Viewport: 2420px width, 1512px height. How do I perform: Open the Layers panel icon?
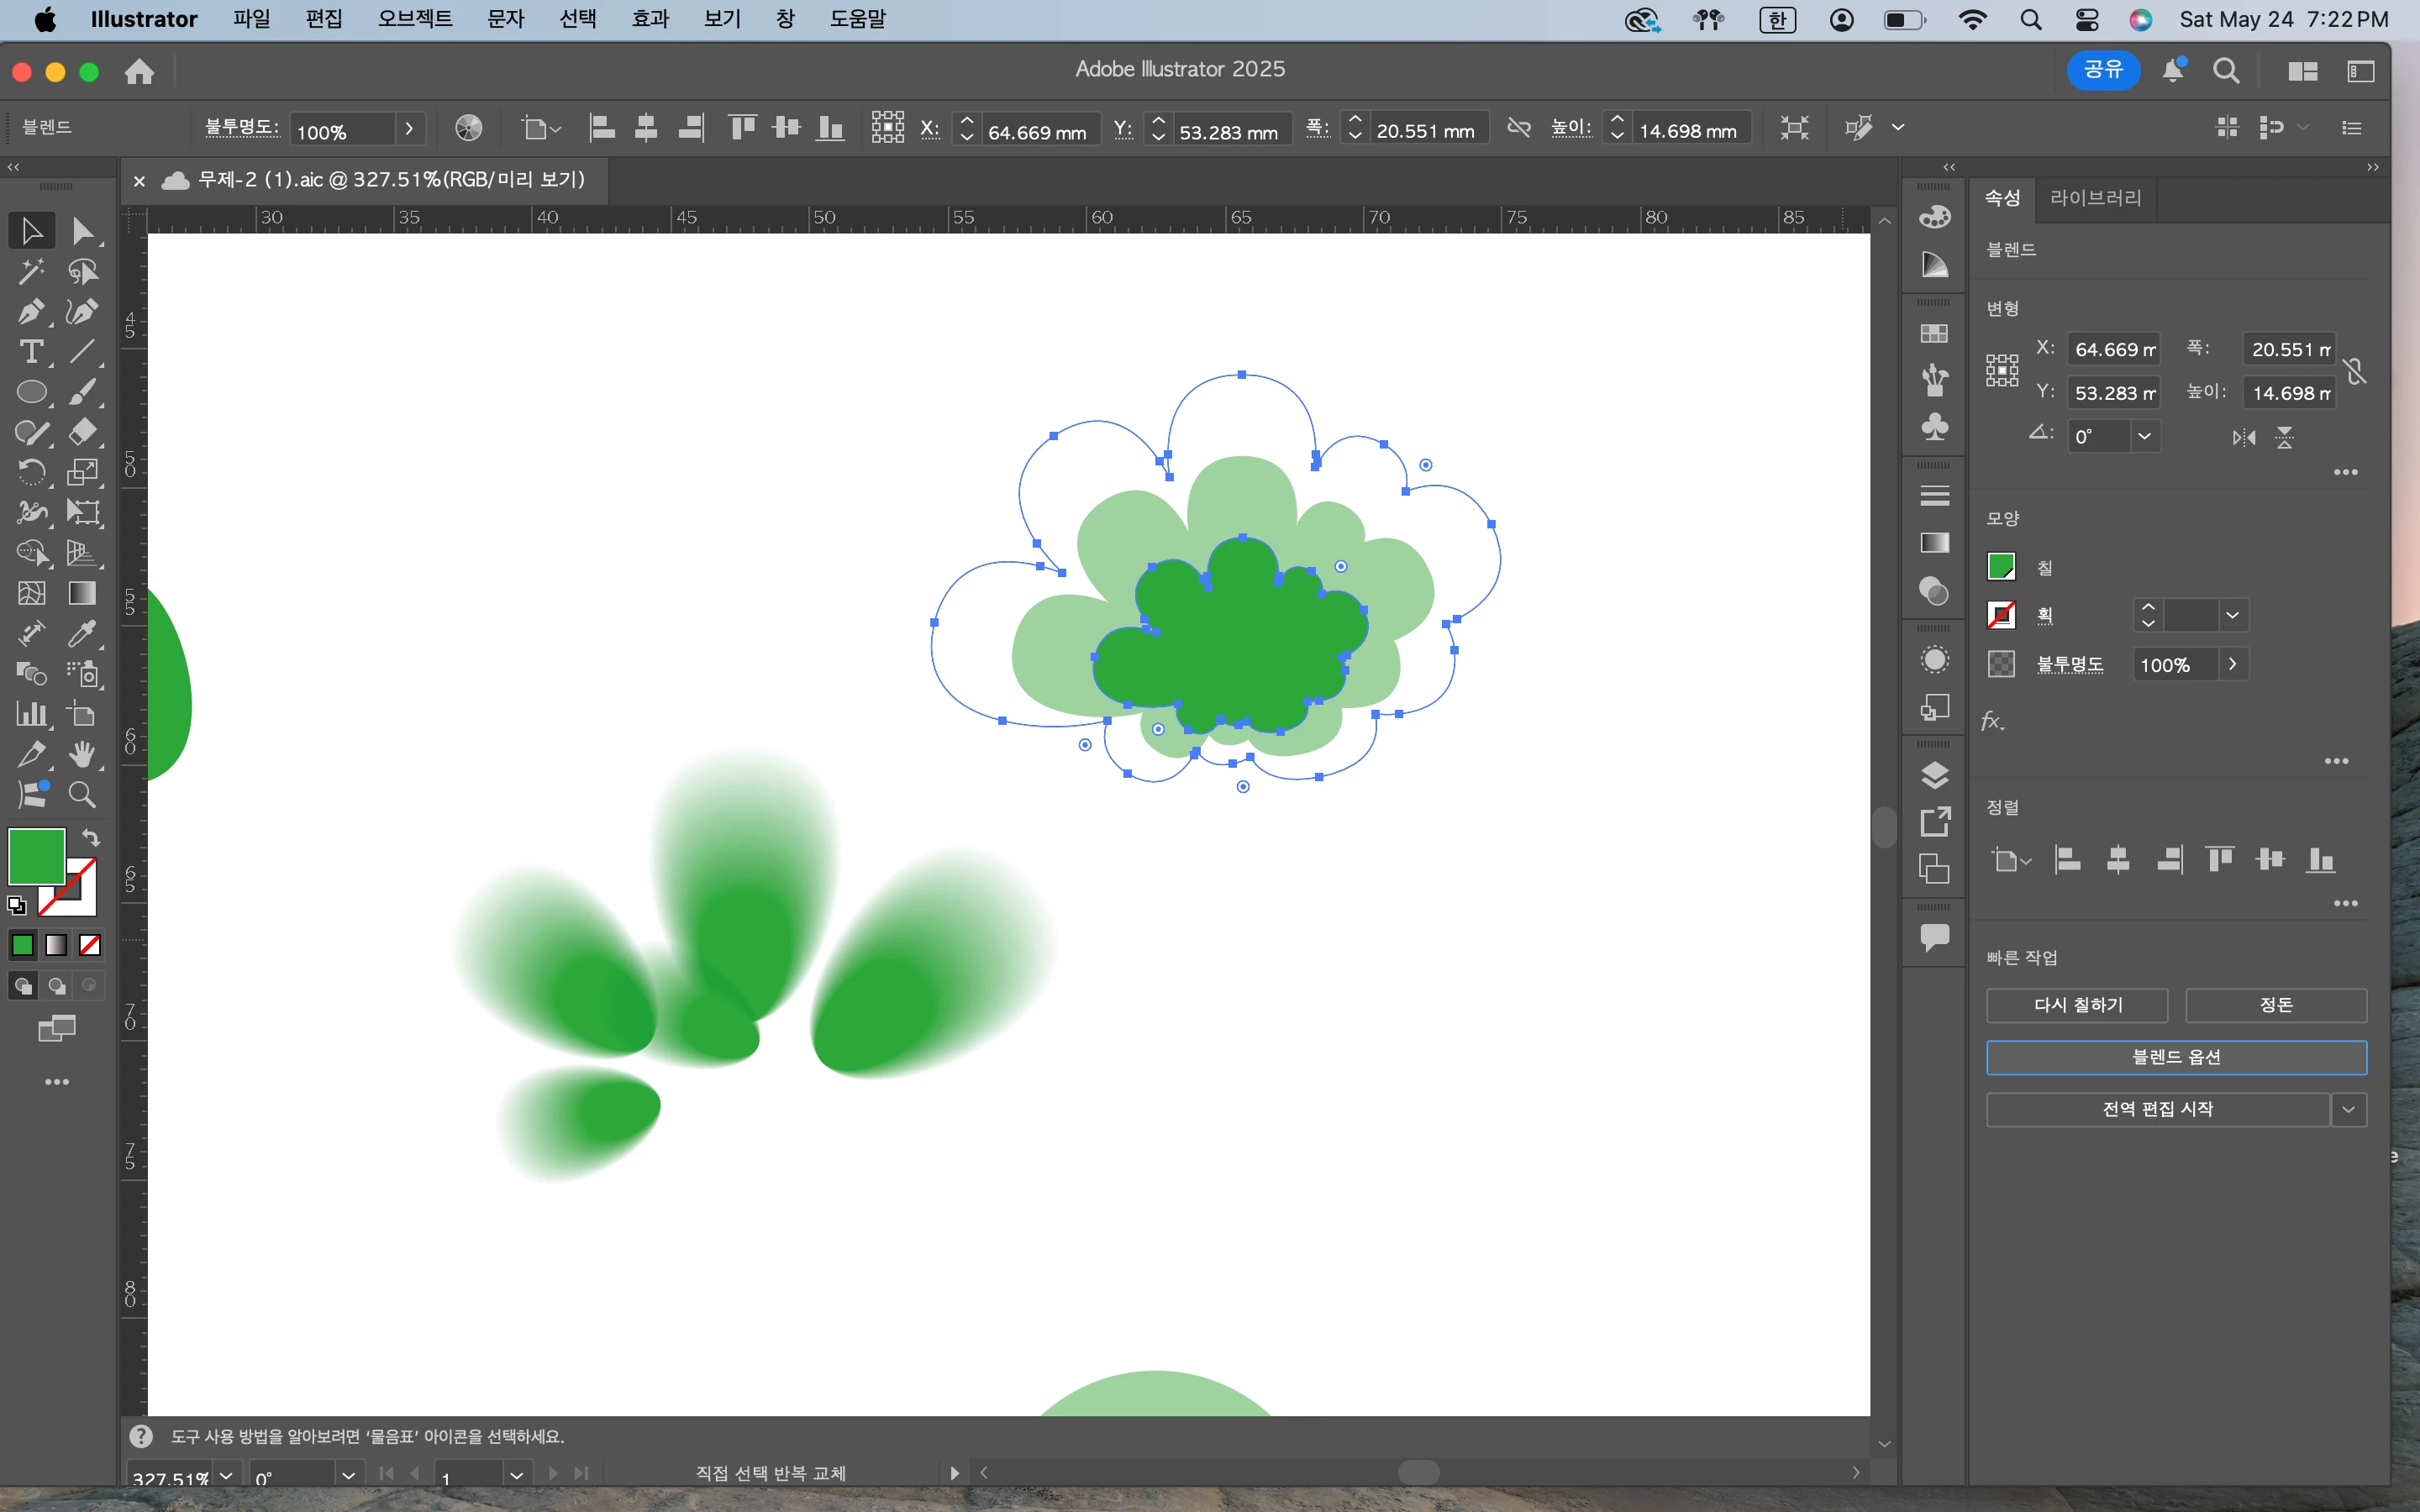coord(1935,775)
